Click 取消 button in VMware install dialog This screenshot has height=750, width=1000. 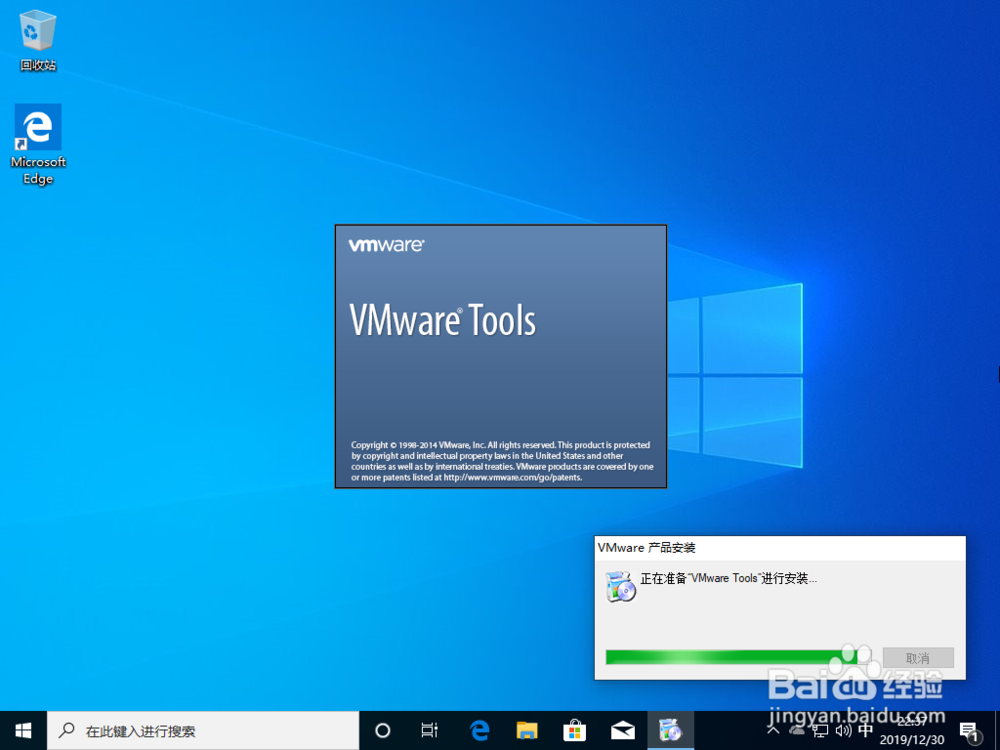(918, 658)
